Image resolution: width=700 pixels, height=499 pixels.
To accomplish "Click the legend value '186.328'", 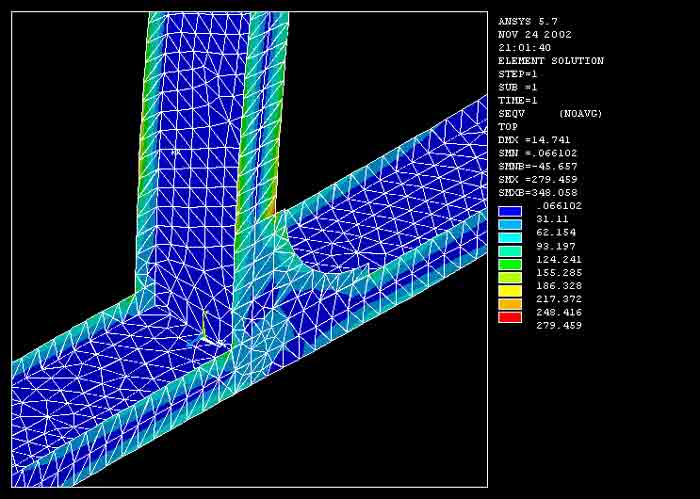I will (x=559, y=286).
